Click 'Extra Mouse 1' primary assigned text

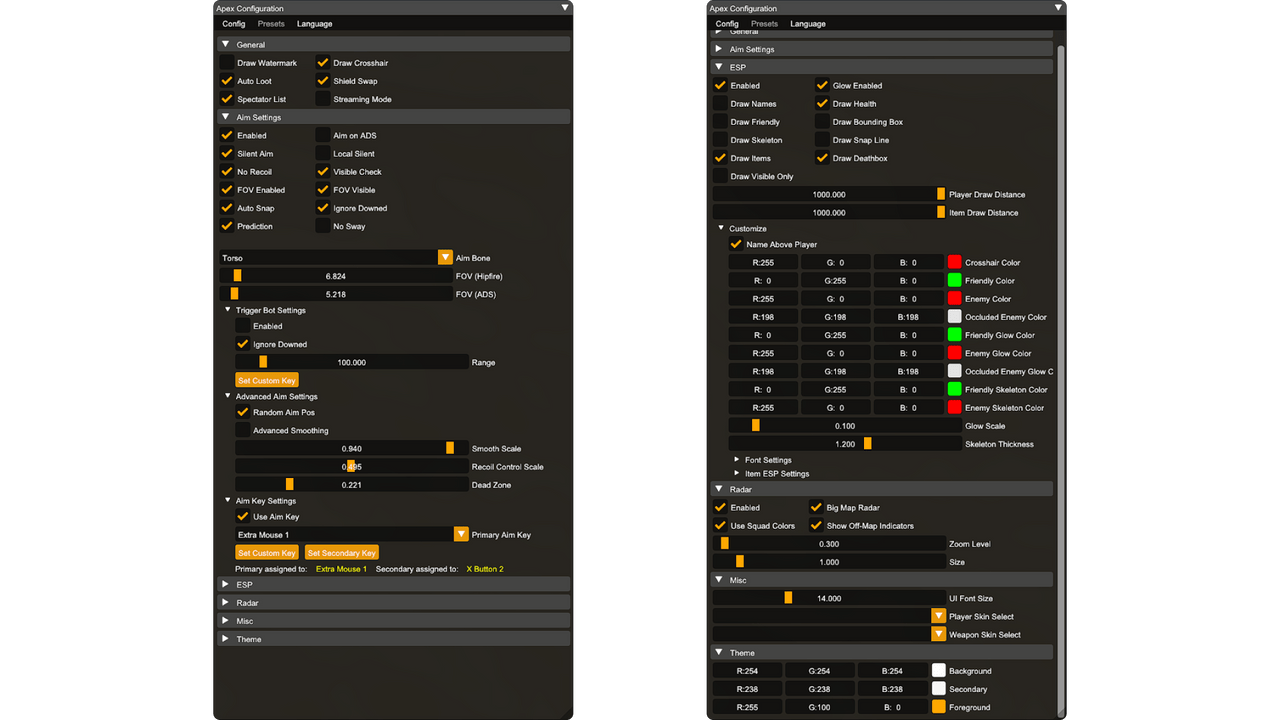pos(341,569)
